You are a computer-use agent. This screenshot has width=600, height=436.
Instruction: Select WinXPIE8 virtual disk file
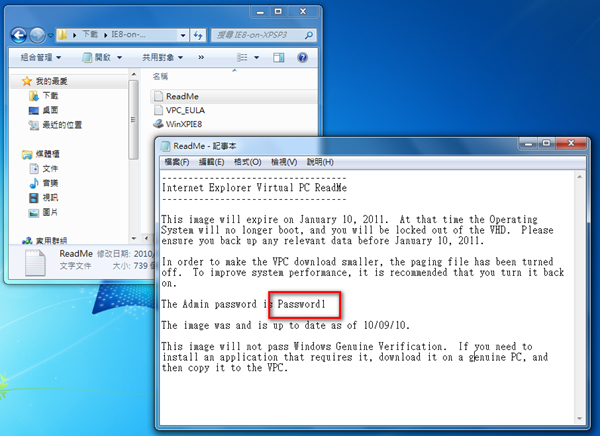pyautogui.click(x=184, y=124)
